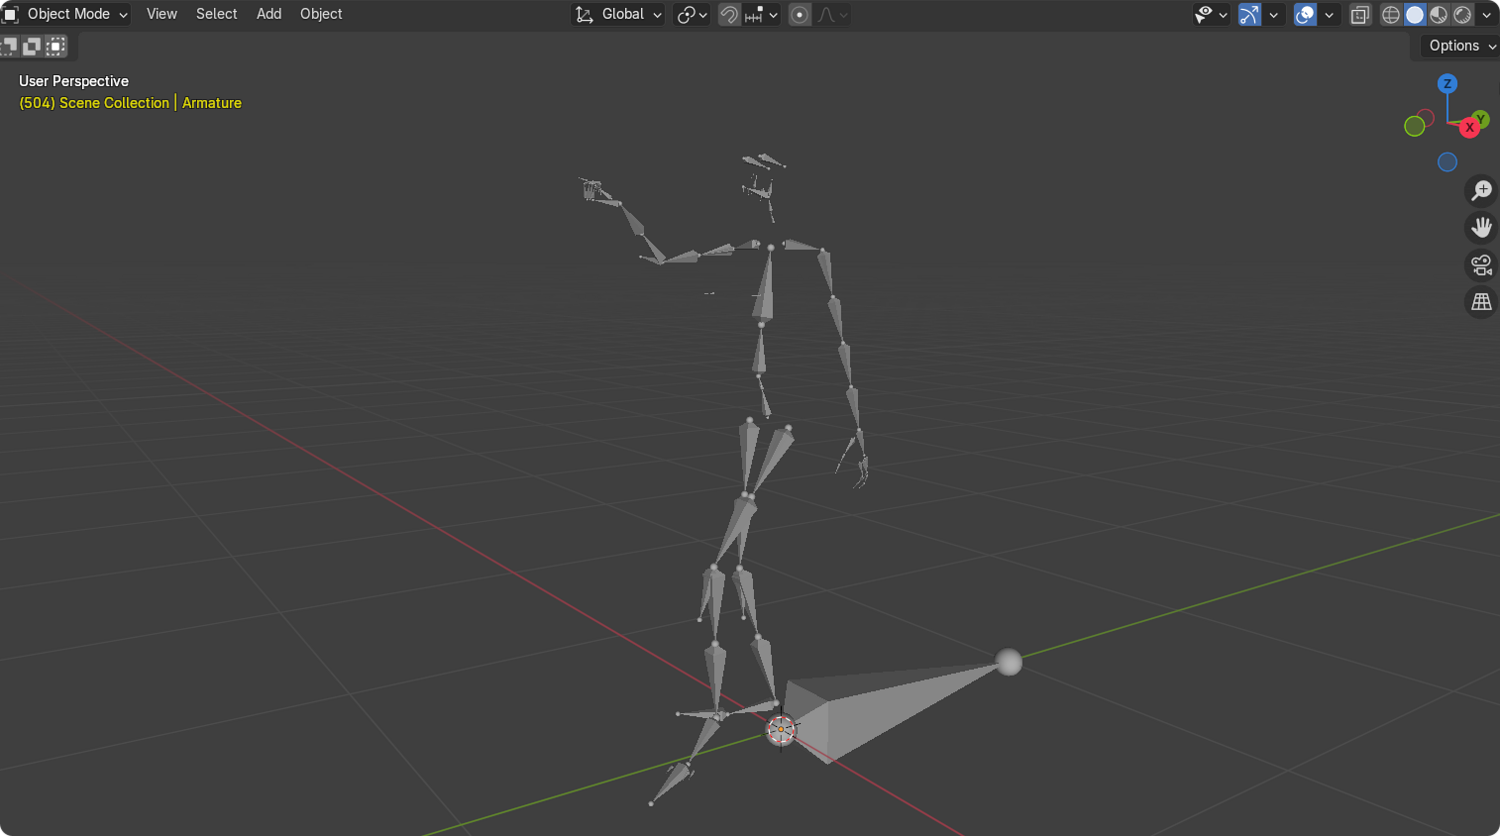Open the View menu

point(161,14)
